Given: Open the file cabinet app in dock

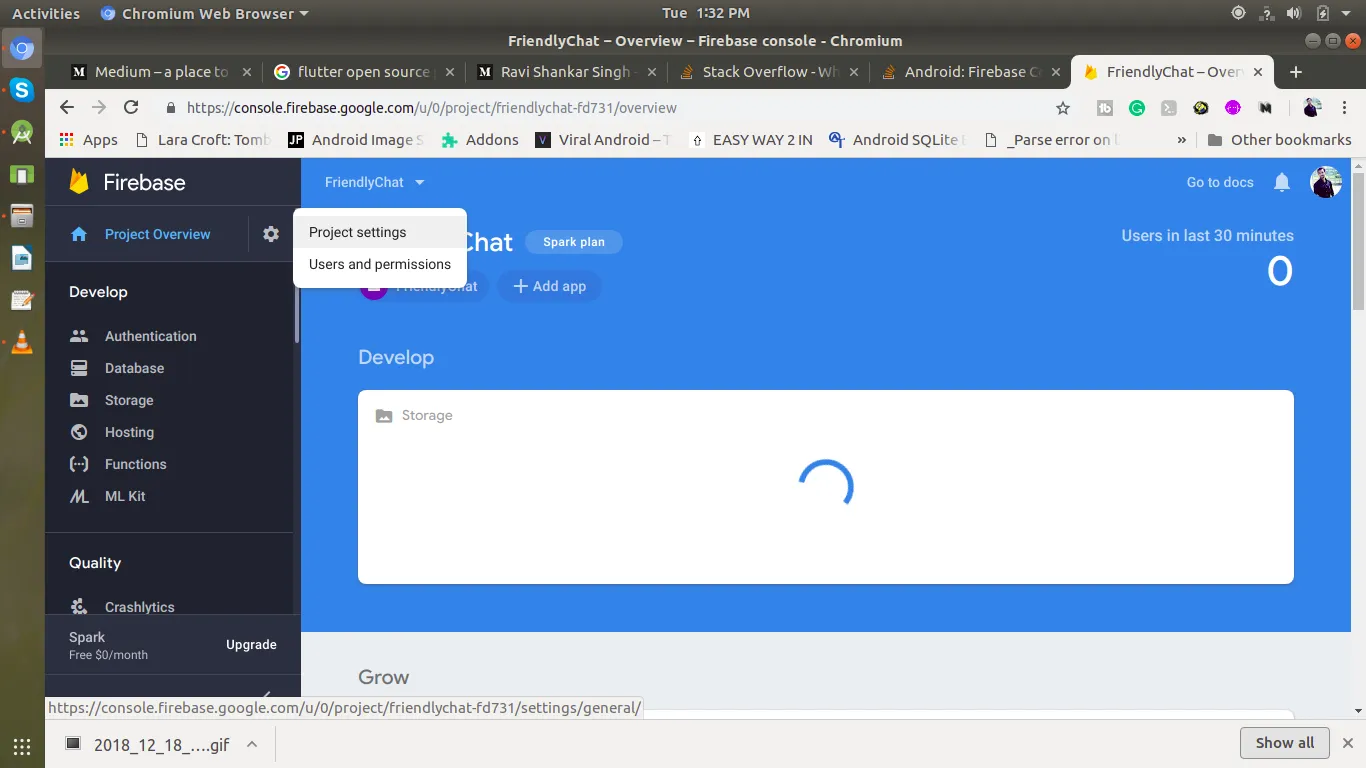Looking at the screenshot, I should 22,216.
